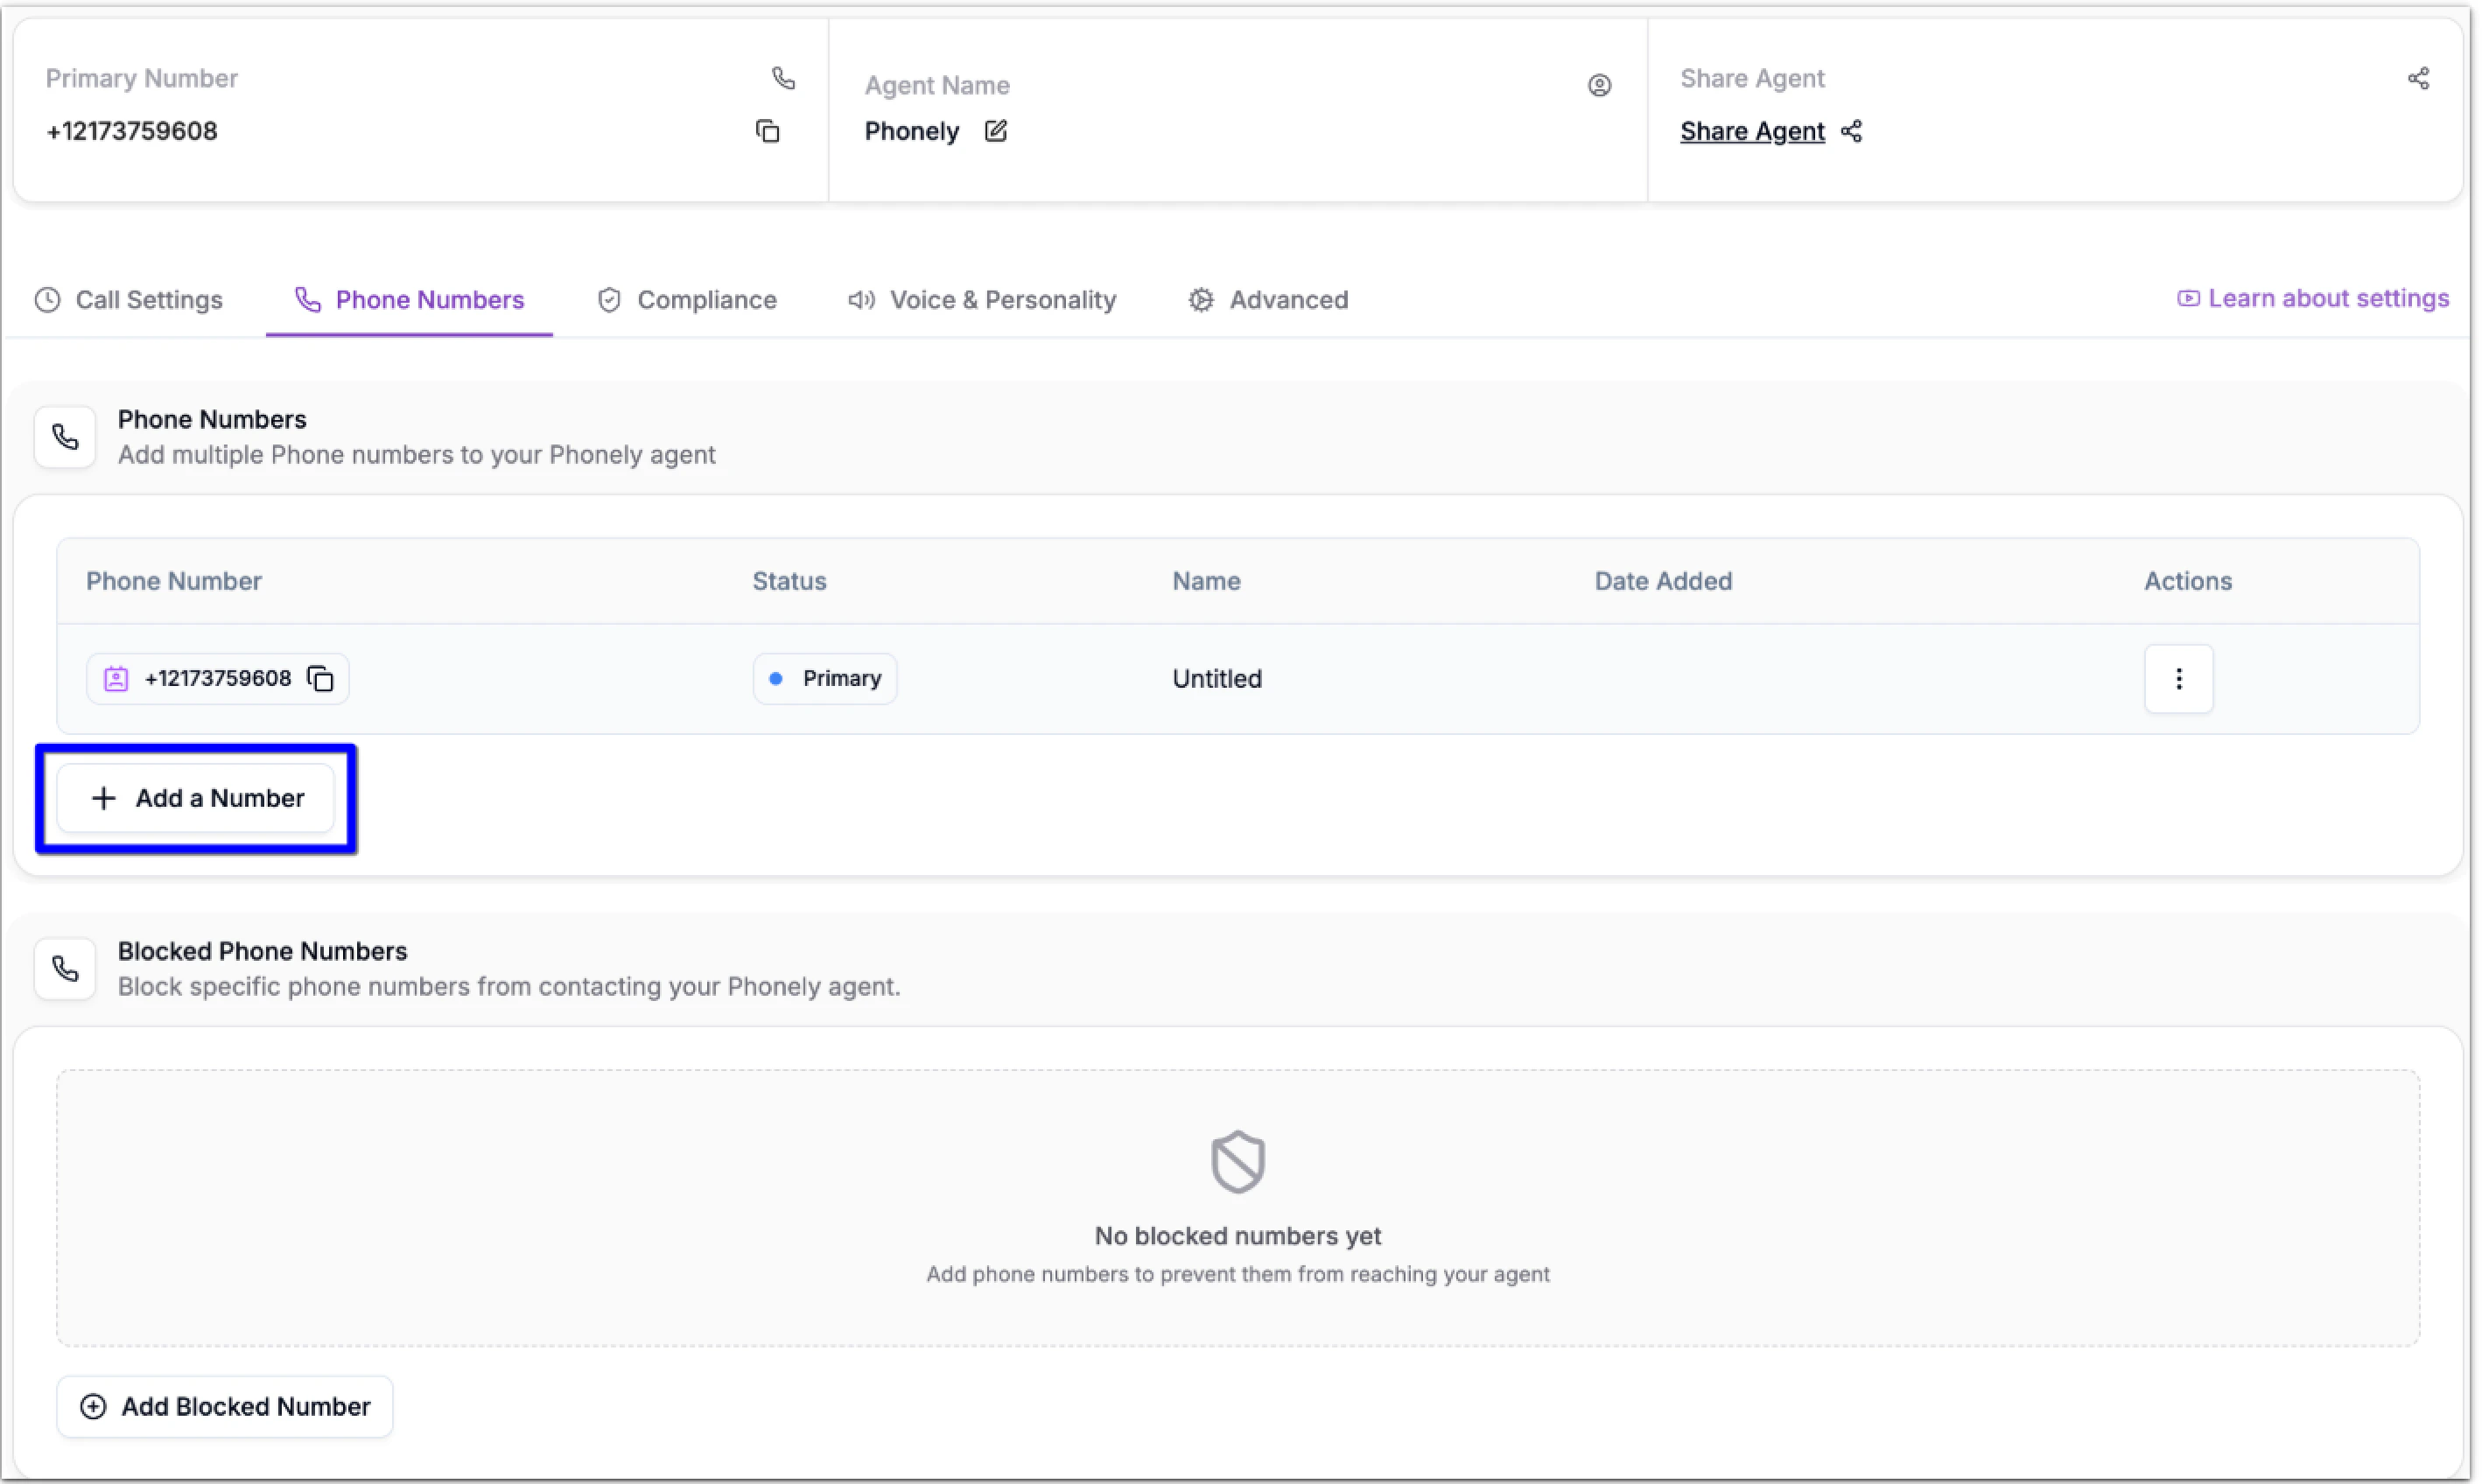Open the Compliance tab
The image size is (2482, 1484).
(687, 300)
